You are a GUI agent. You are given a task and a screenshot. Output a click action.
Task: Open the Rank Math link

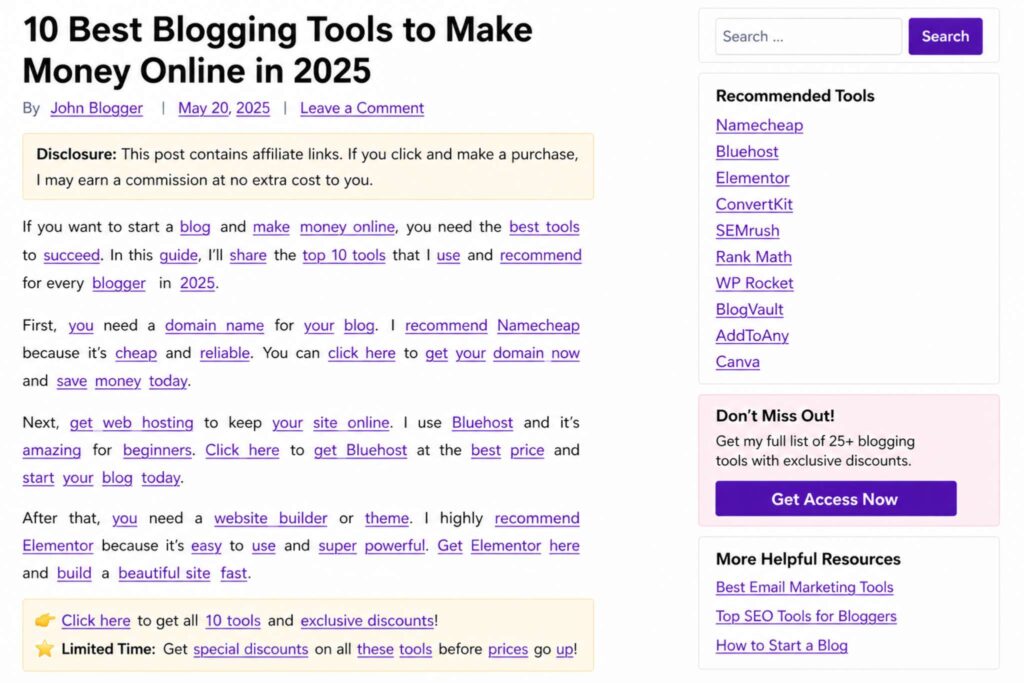coord(752,257)
